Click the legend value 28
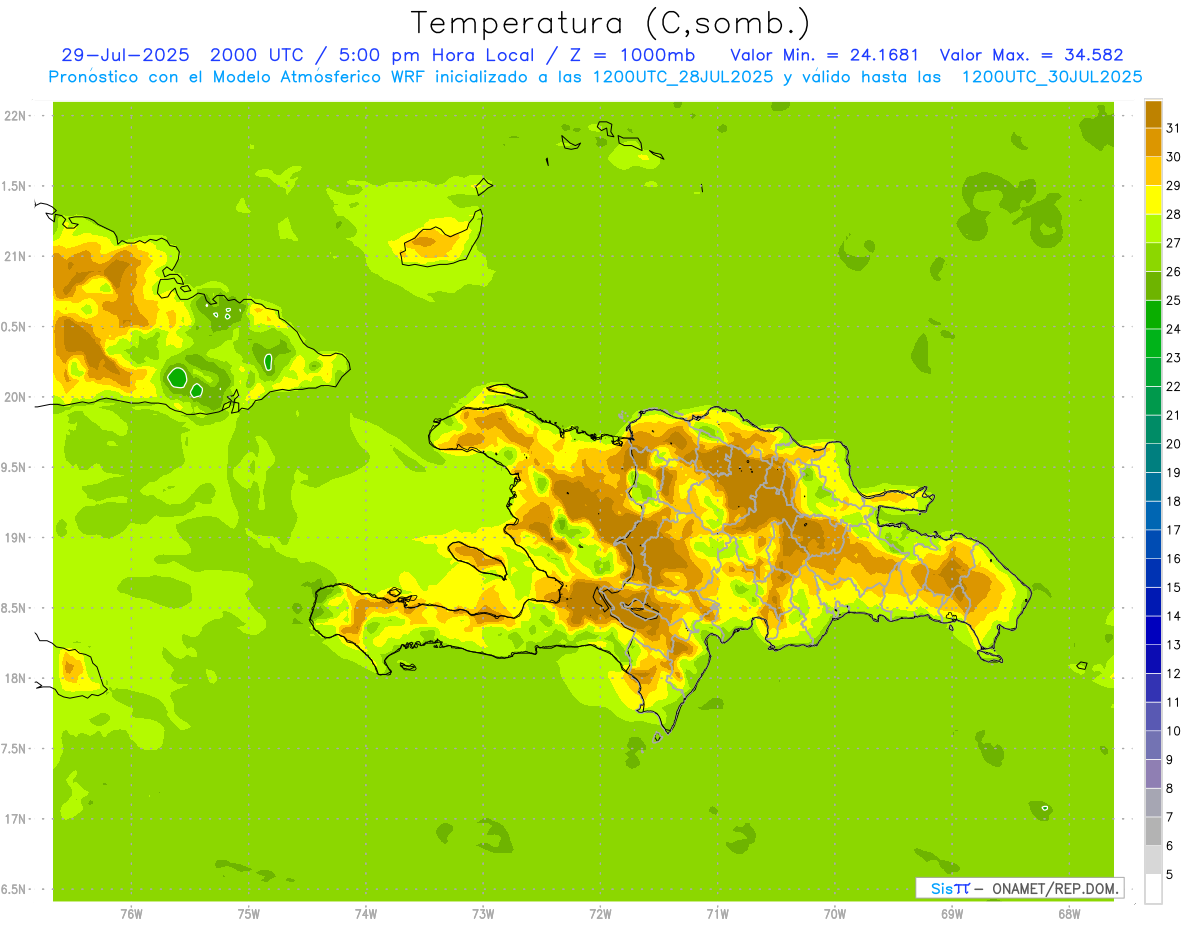 pos(1173,214)
